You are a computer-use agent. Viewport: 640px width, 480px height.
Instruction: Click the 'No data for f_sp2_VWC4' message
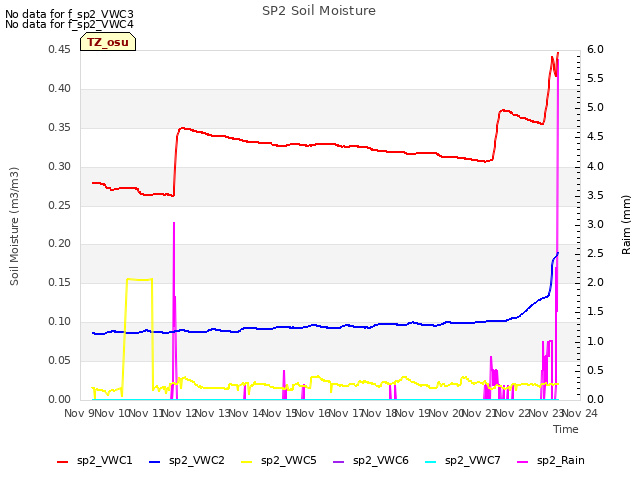pos(69,24)
